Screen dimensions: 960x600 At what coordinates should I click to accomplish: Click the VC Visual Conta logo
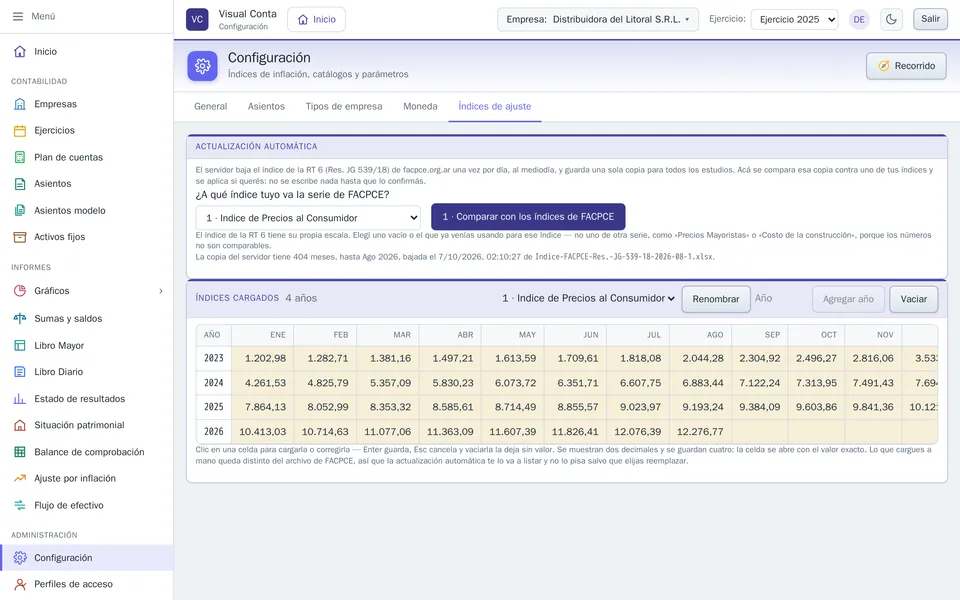coord(197,19)
